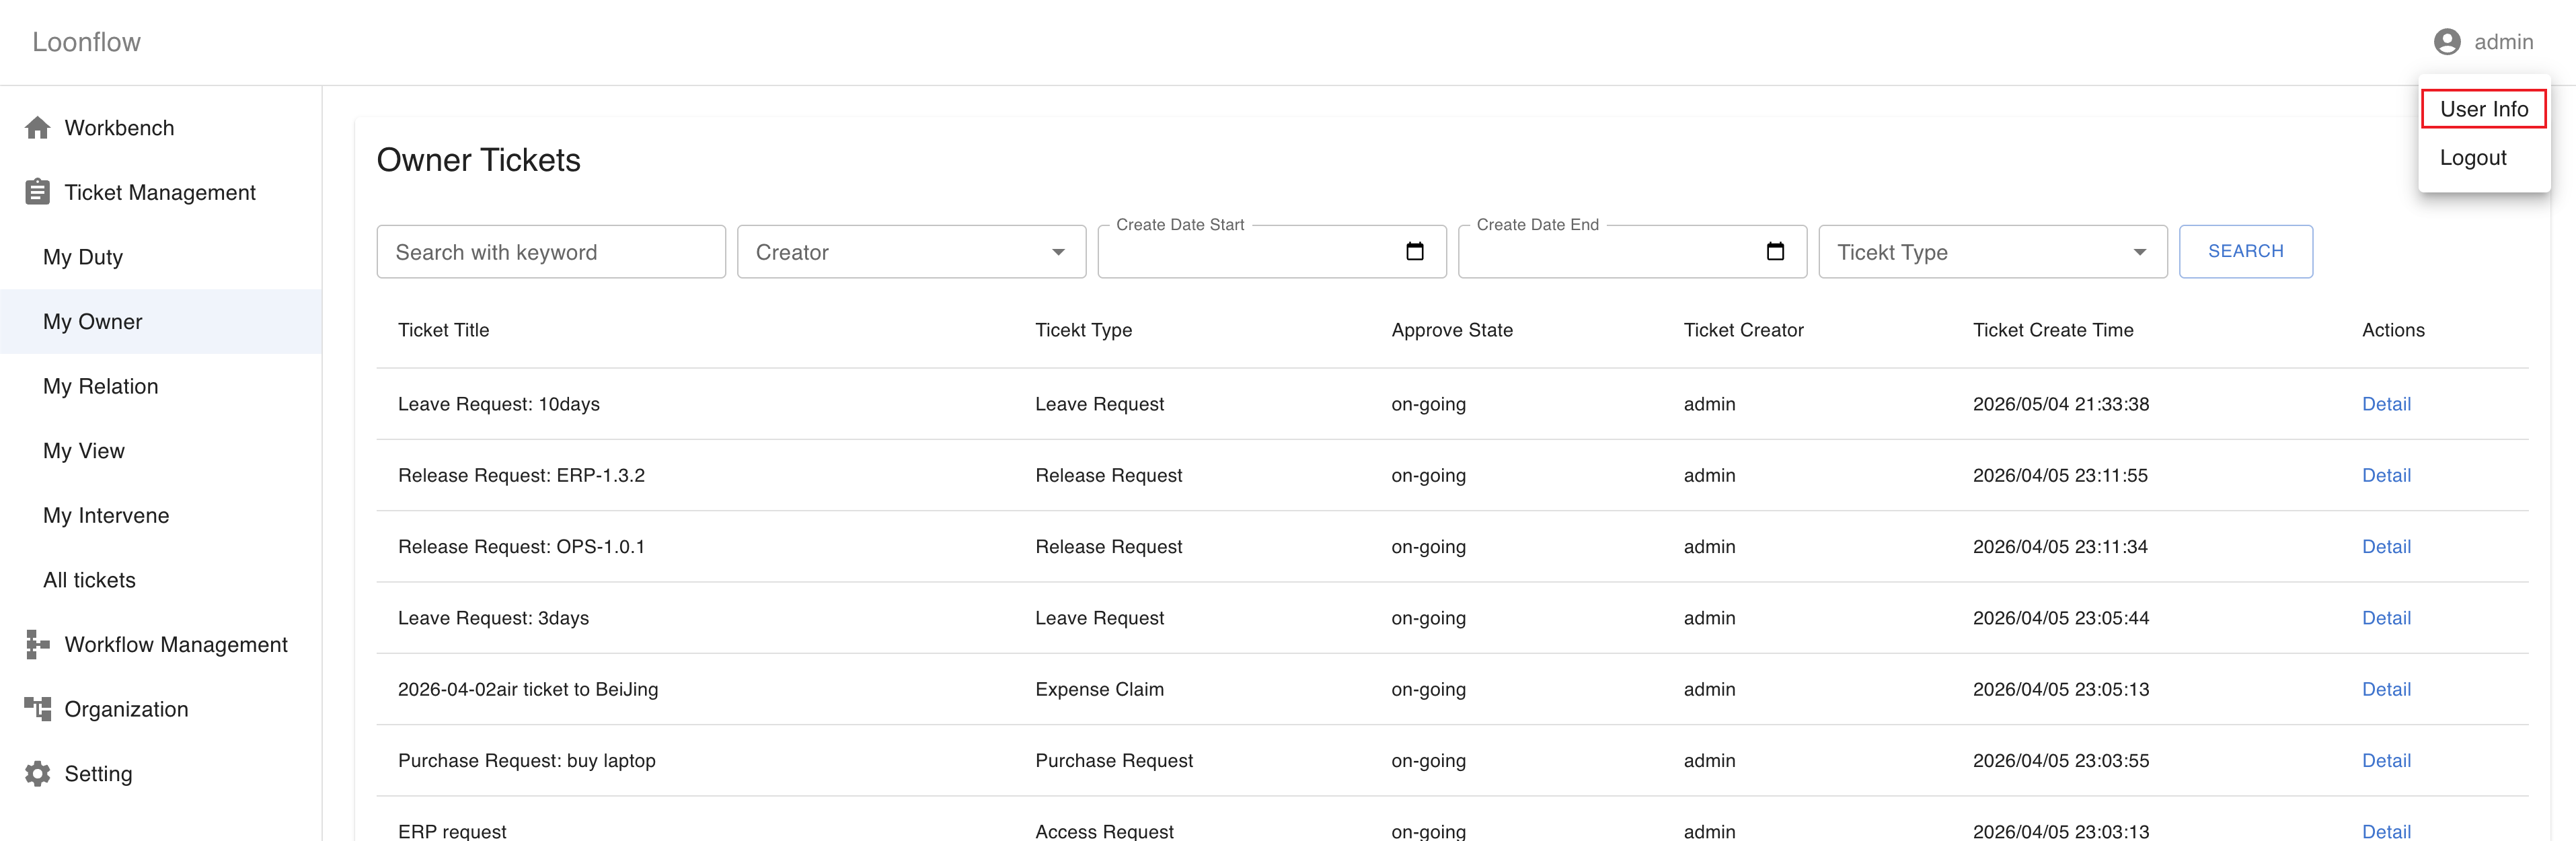Click the Approve State column header
Image resolution: width=2576 pixels, height=841 pixels.
[1452, 330]
